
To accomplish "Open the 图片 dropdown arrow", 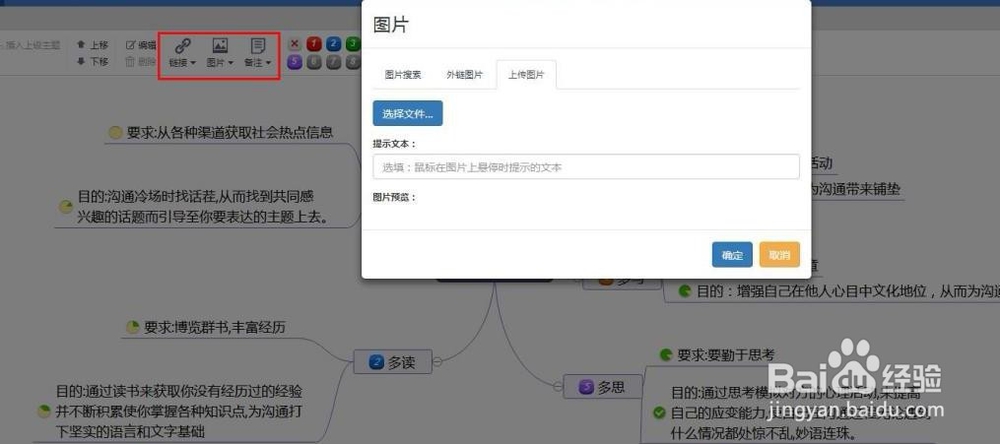I will click(230, 63).
